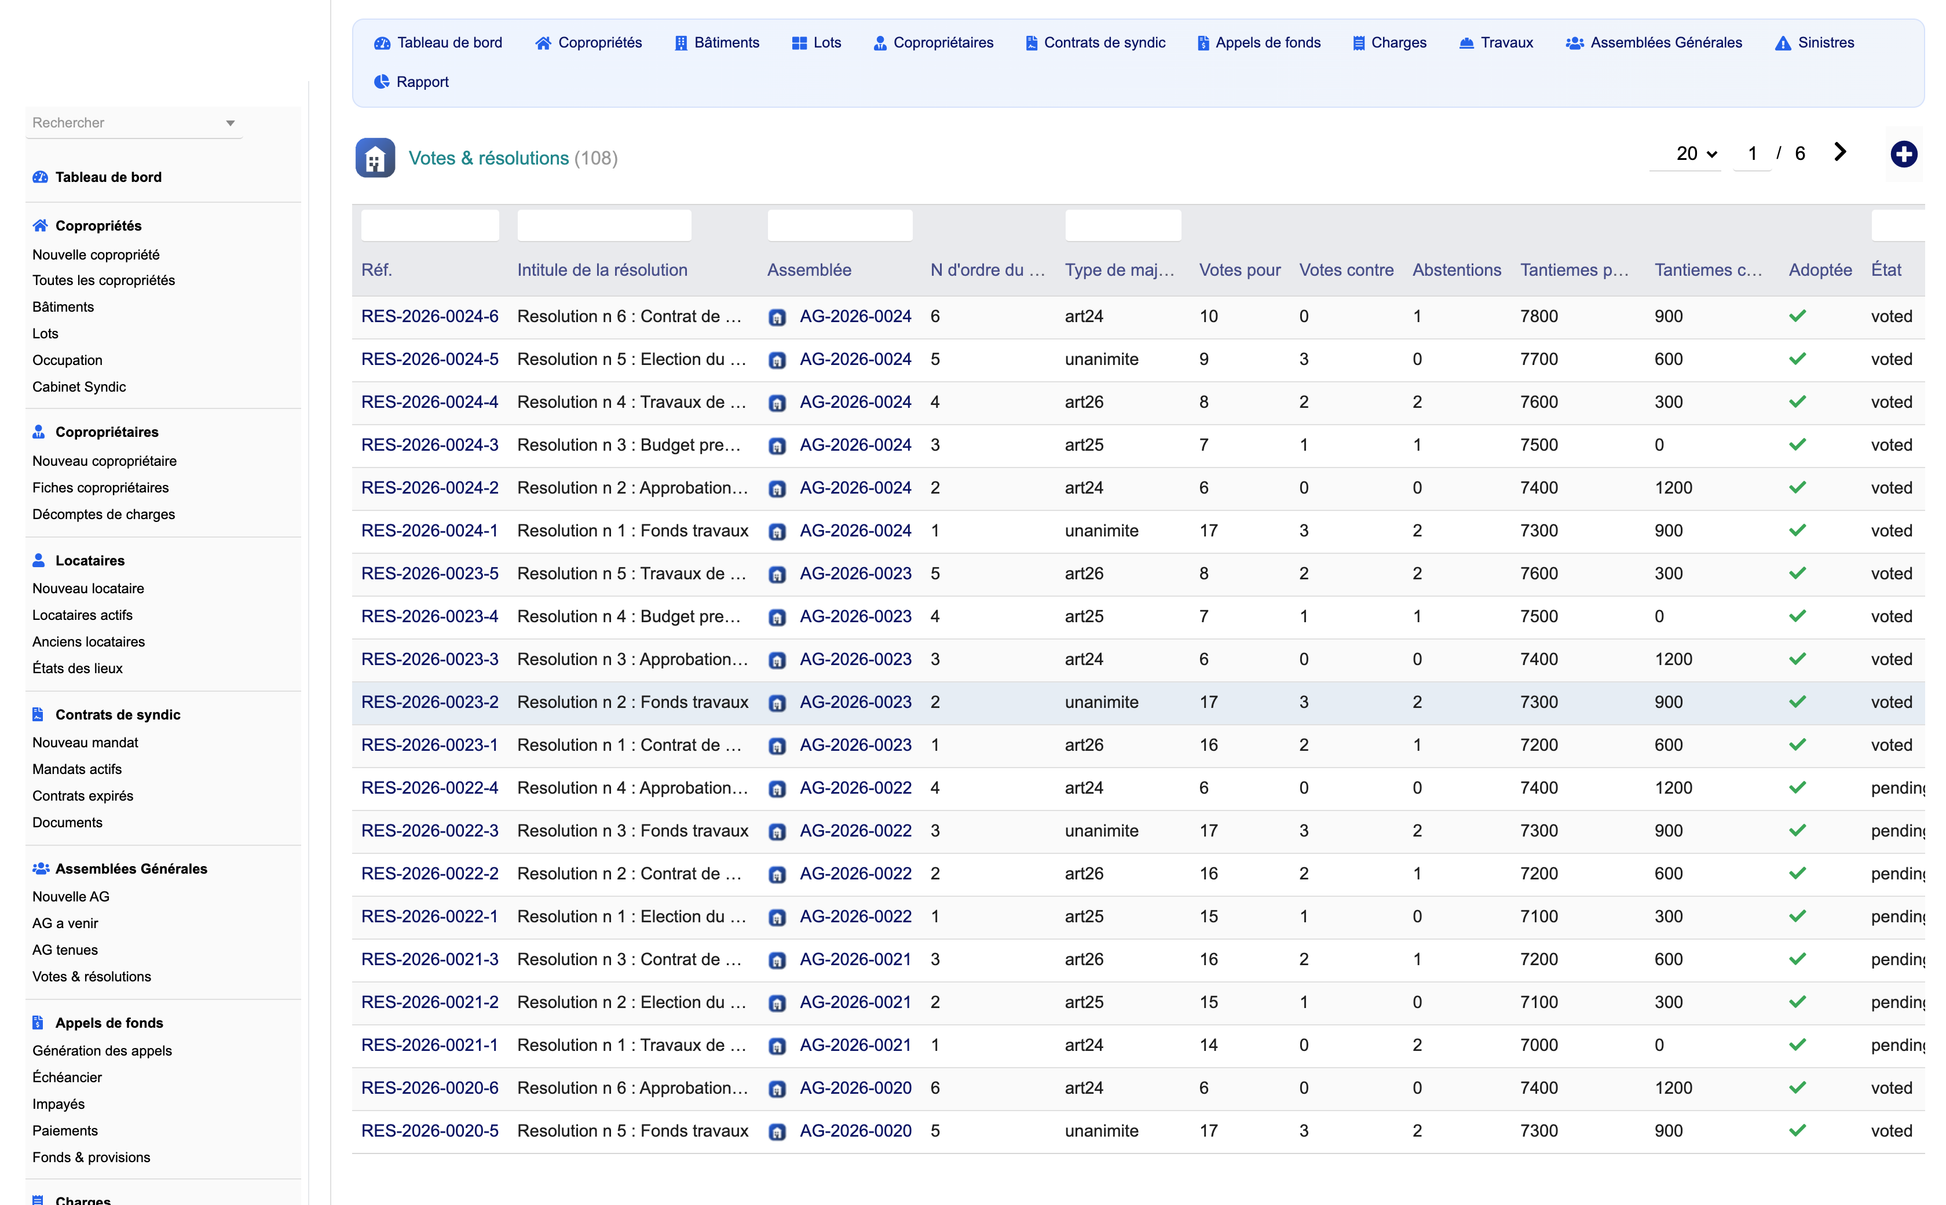Open Votes & résolutions sidebar link

click(x=92, y=977)
